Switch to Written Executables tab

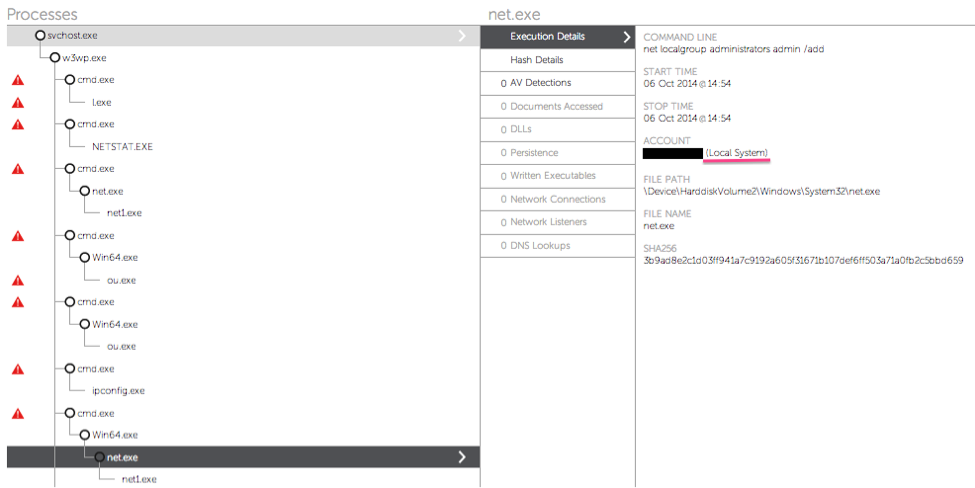pos(558,176)
